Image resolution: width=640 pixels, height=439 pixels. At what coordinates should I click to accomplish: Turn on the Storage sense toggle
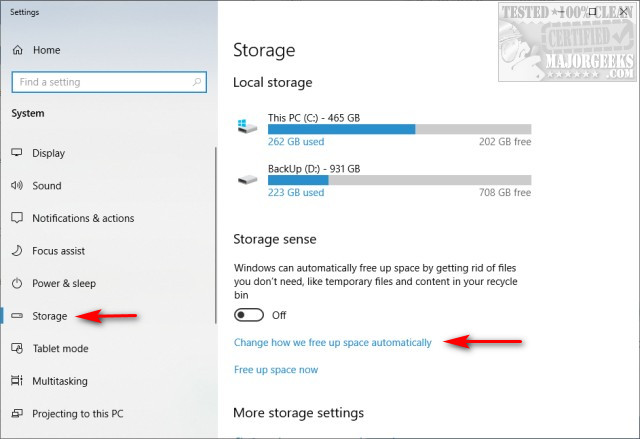[248, 315]
